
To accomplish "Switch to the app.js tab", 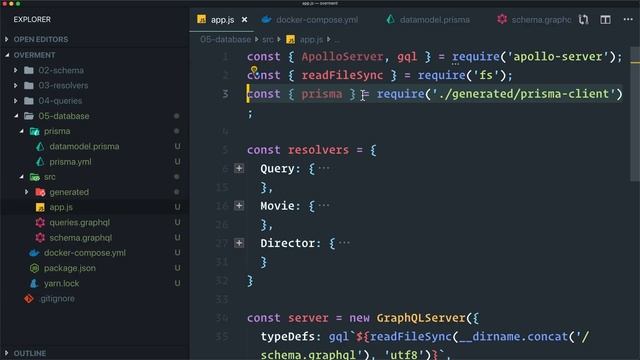I will [222, 20].
